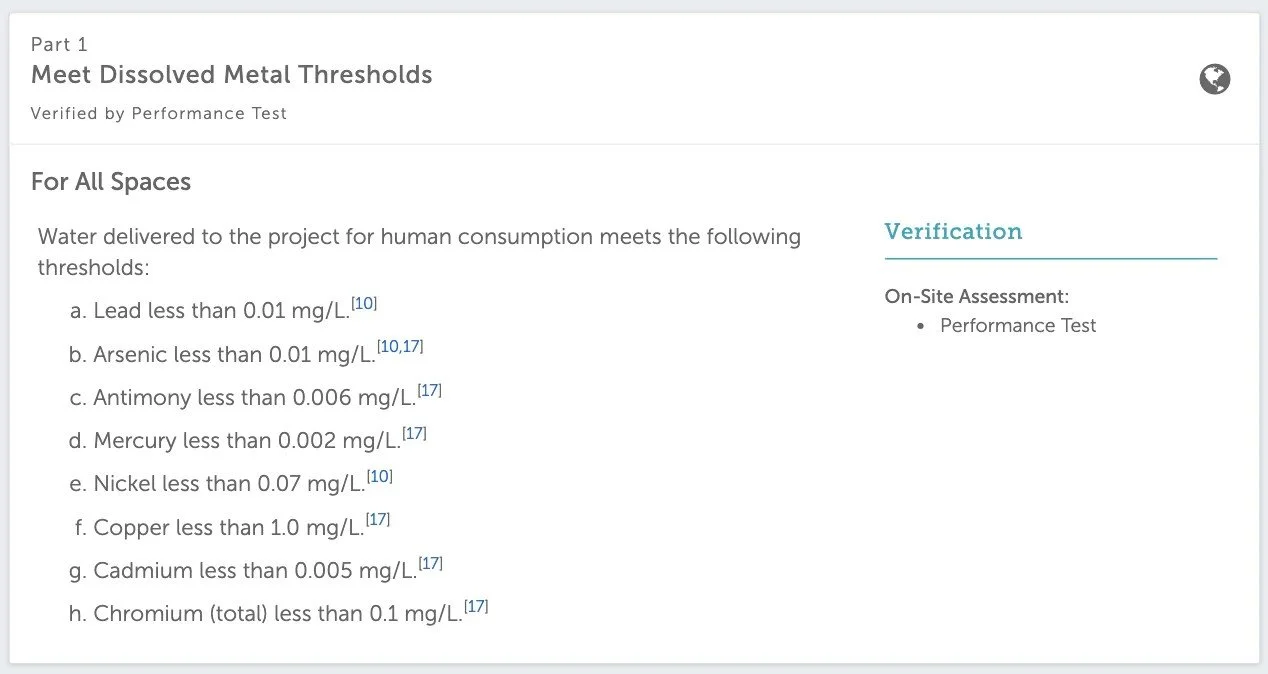This screenshot has width=1268, height=674.
Task: Click the 'Meet Dissolved Metal Thresholds' title
Action: coord(232,75)
